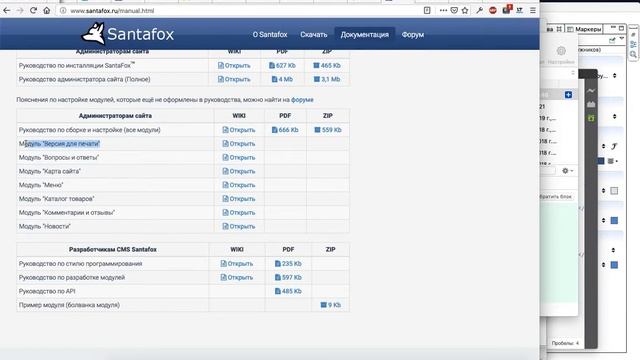The height and width of the screenshot is (360, 640).
Task: Open the browser home page
Action: tap(47, 11)
